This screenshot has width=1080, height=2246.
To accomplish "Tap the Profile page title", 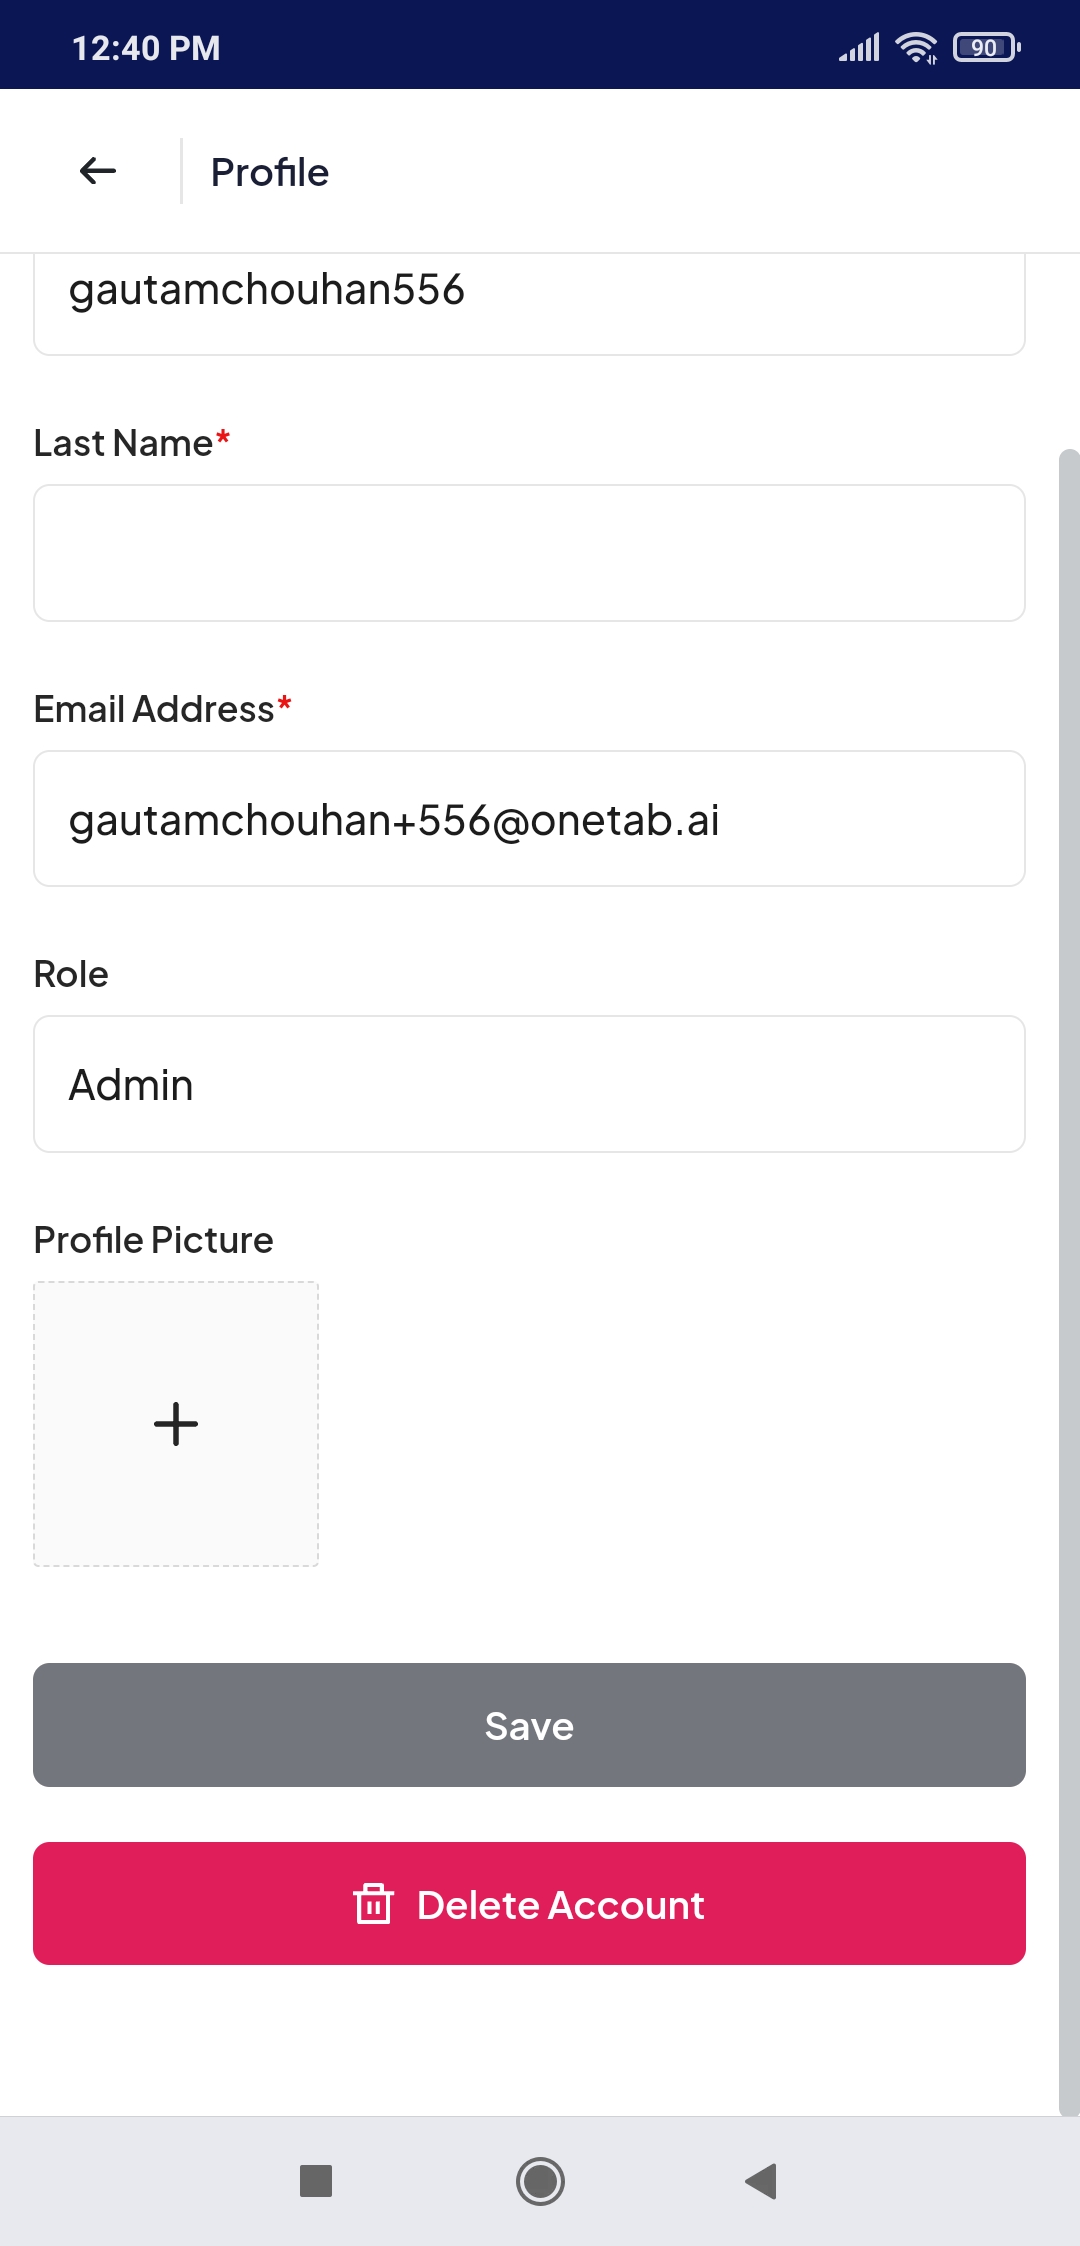I will tap(270, 172).
